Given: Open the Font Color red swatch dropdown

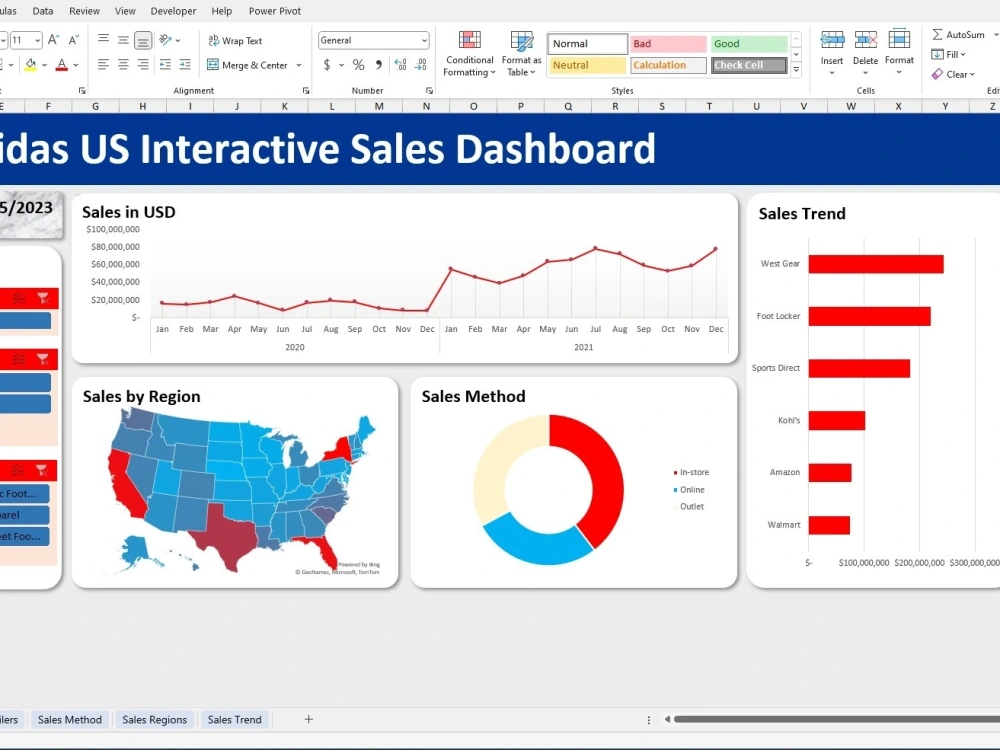Looking at the screenshot, I should point(74,64).
